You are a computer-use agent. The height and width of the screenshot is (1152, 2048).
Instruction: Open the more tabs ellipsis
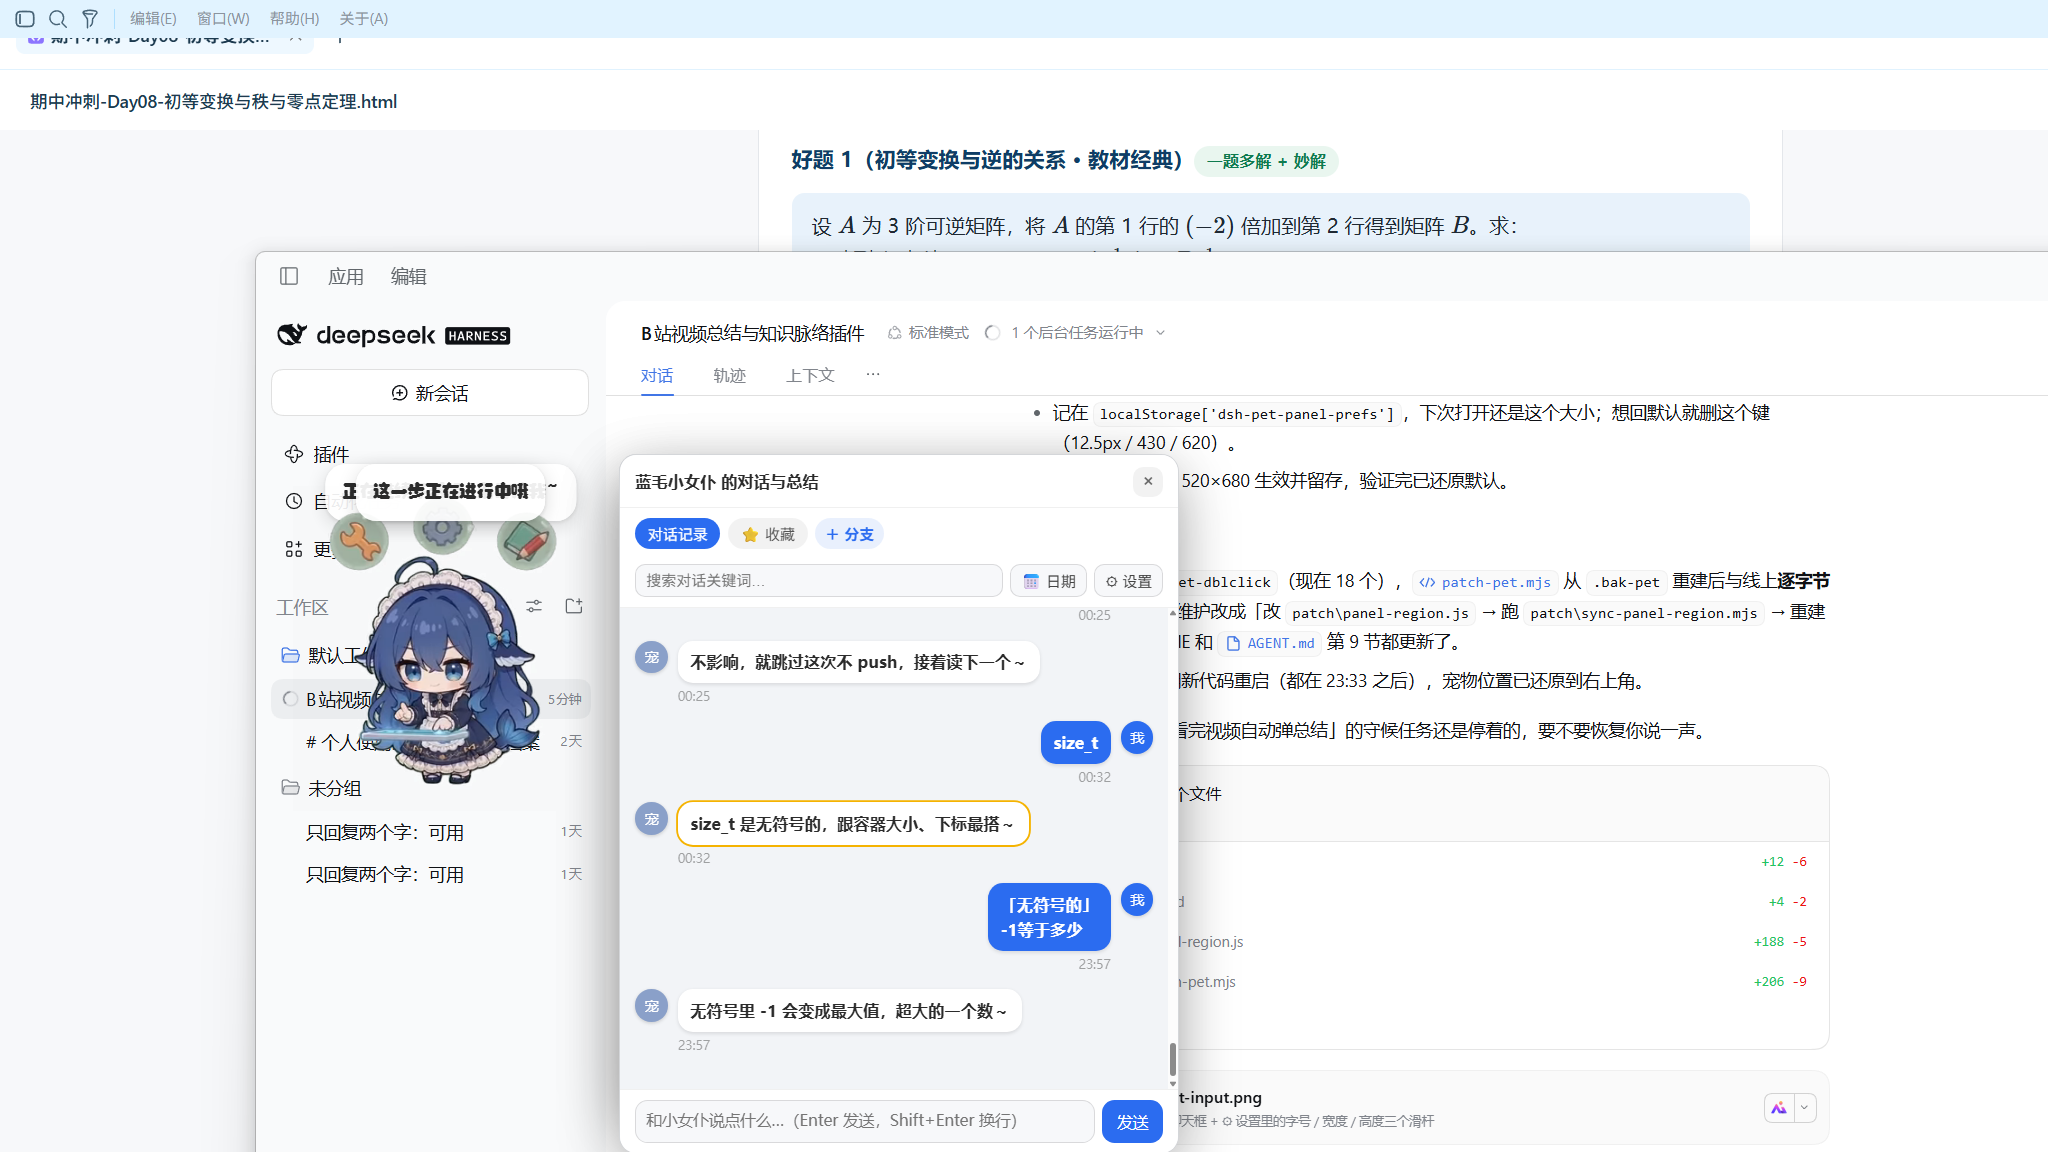click(x=873, y=374)
